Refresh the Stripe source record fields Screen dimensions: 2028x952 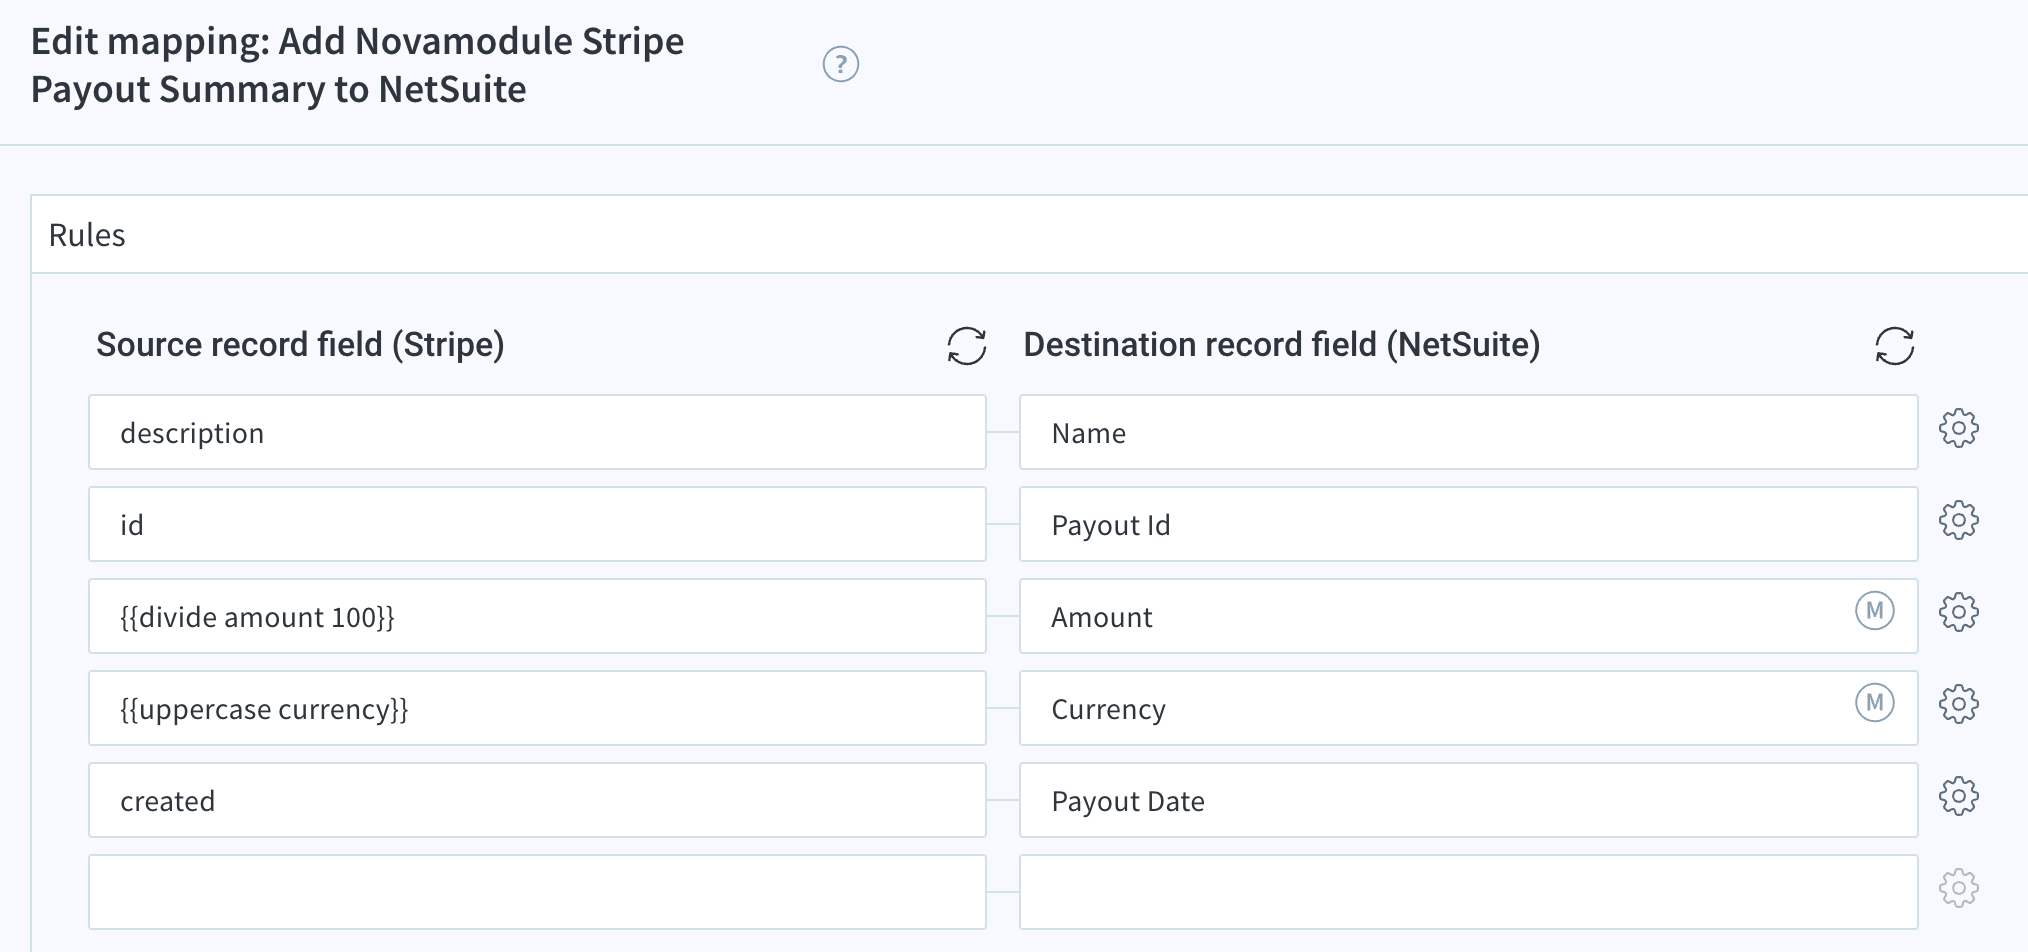967,346
